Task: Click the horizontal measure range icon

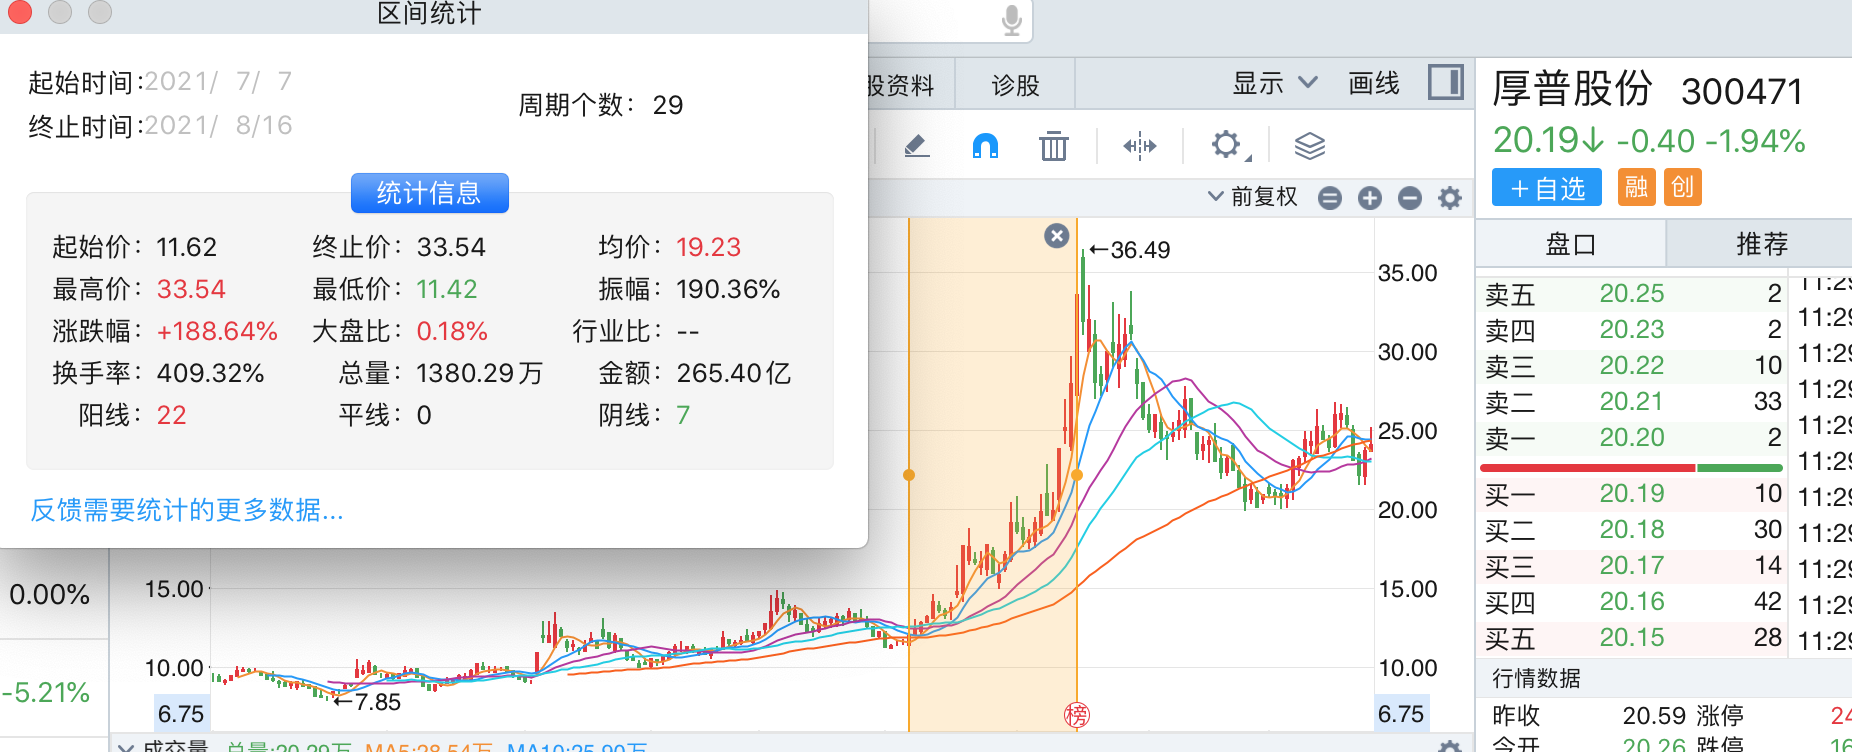Action: coord(1139,147)
